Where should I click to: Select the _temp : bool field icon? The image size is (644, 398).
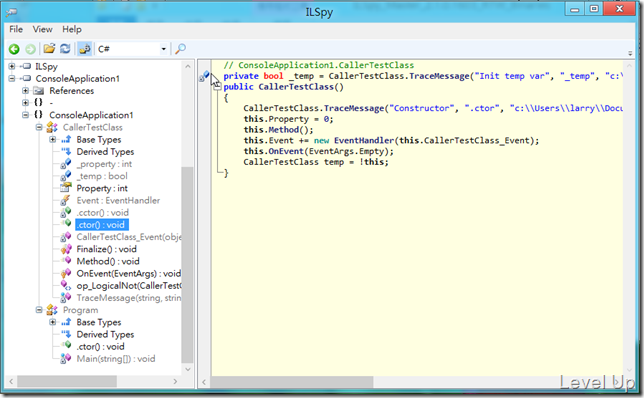tap(66, 176)
